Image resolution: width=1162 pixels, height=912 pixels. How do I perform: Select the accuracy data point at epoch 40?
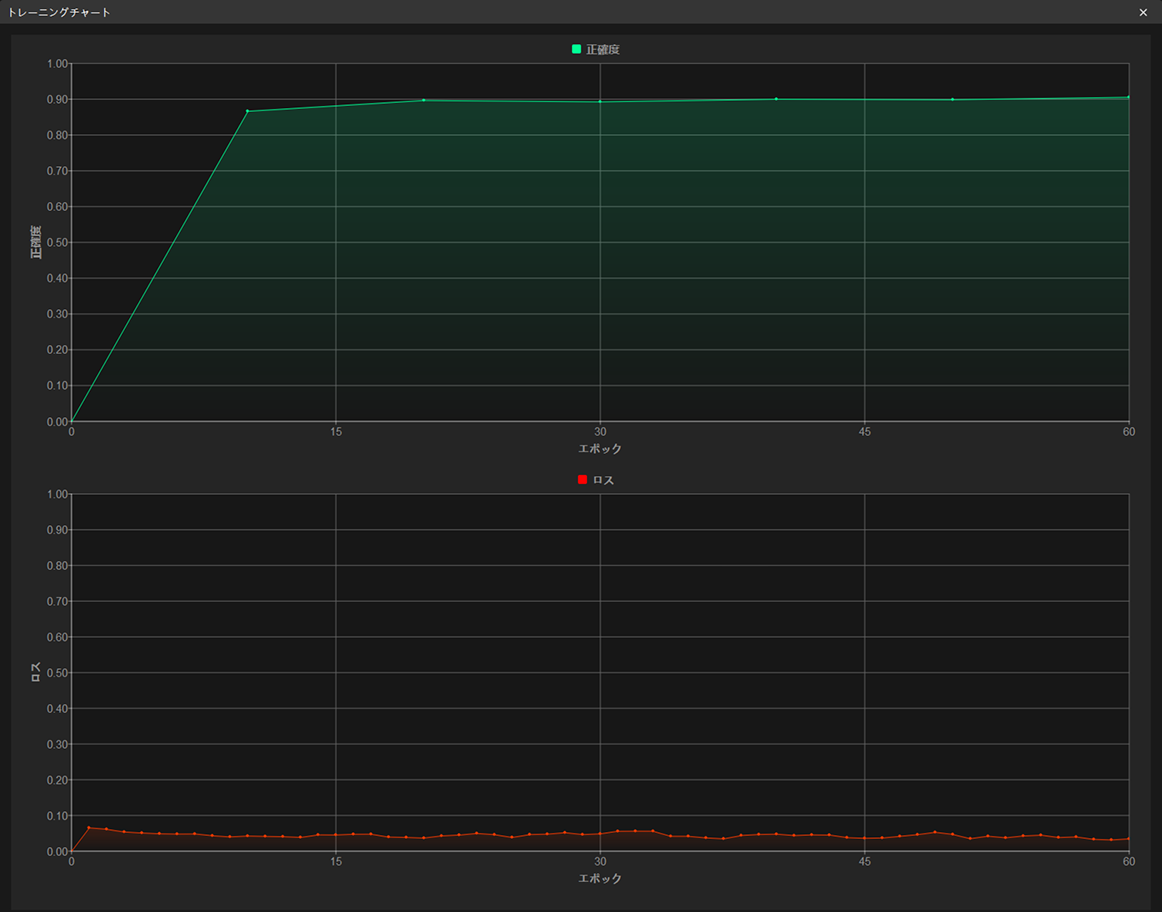(776, 99)
